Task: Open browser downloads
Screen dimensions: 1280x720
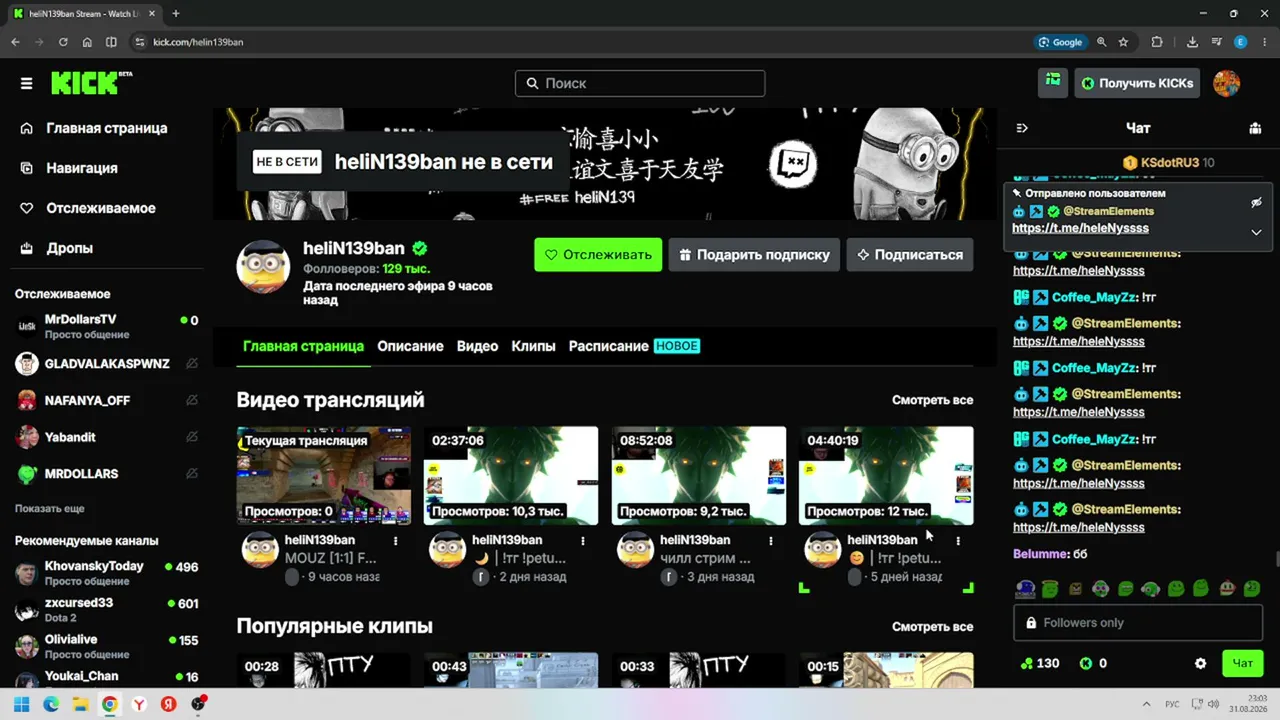Action: click(x=1192, y=42)
